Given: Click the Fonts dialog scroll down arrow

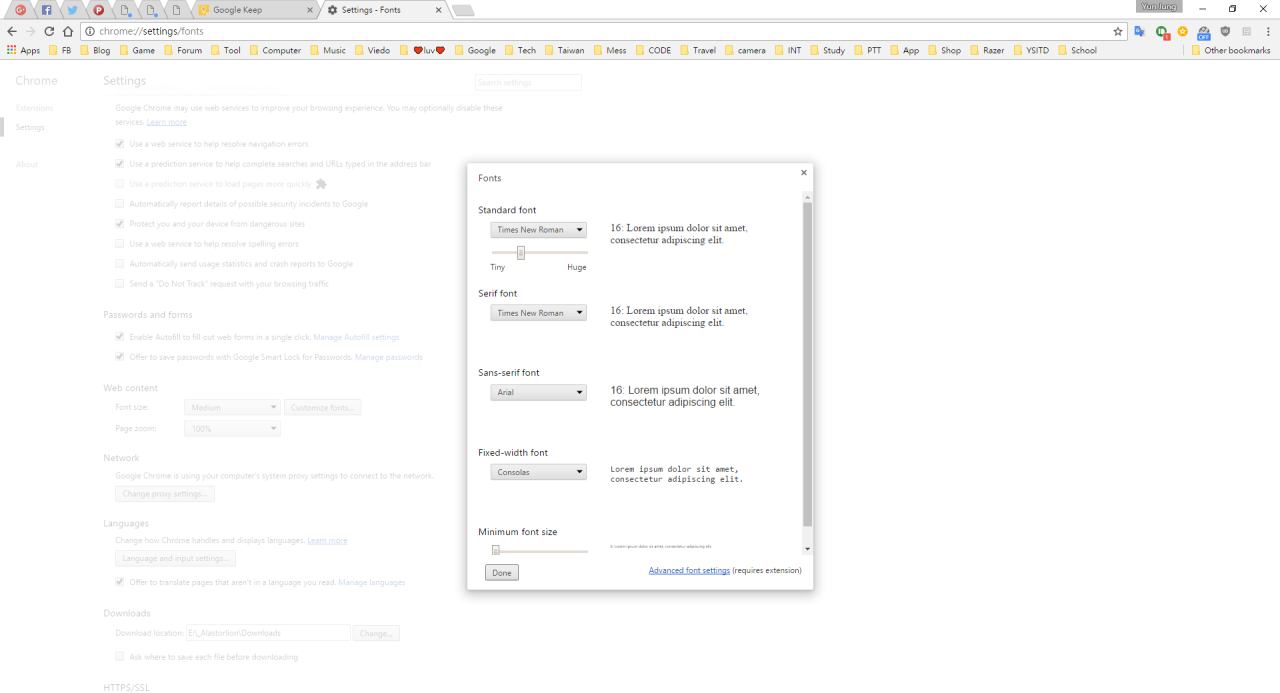Looking at the screenshot, I should pyautogui.click(x=808, y=549).
